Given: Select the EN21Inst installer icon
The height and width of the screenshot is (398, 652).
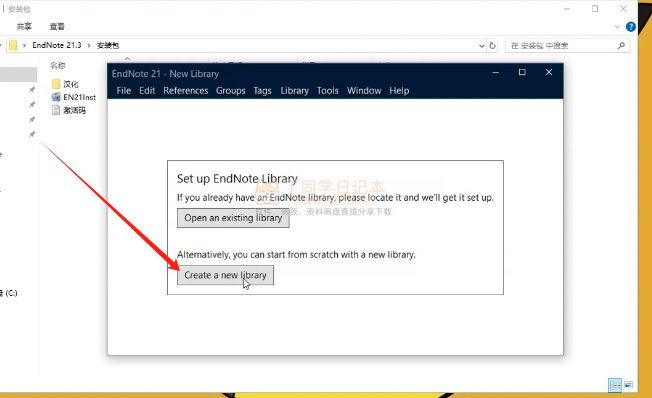Looking at the screenshot, I should pos(56,97).
